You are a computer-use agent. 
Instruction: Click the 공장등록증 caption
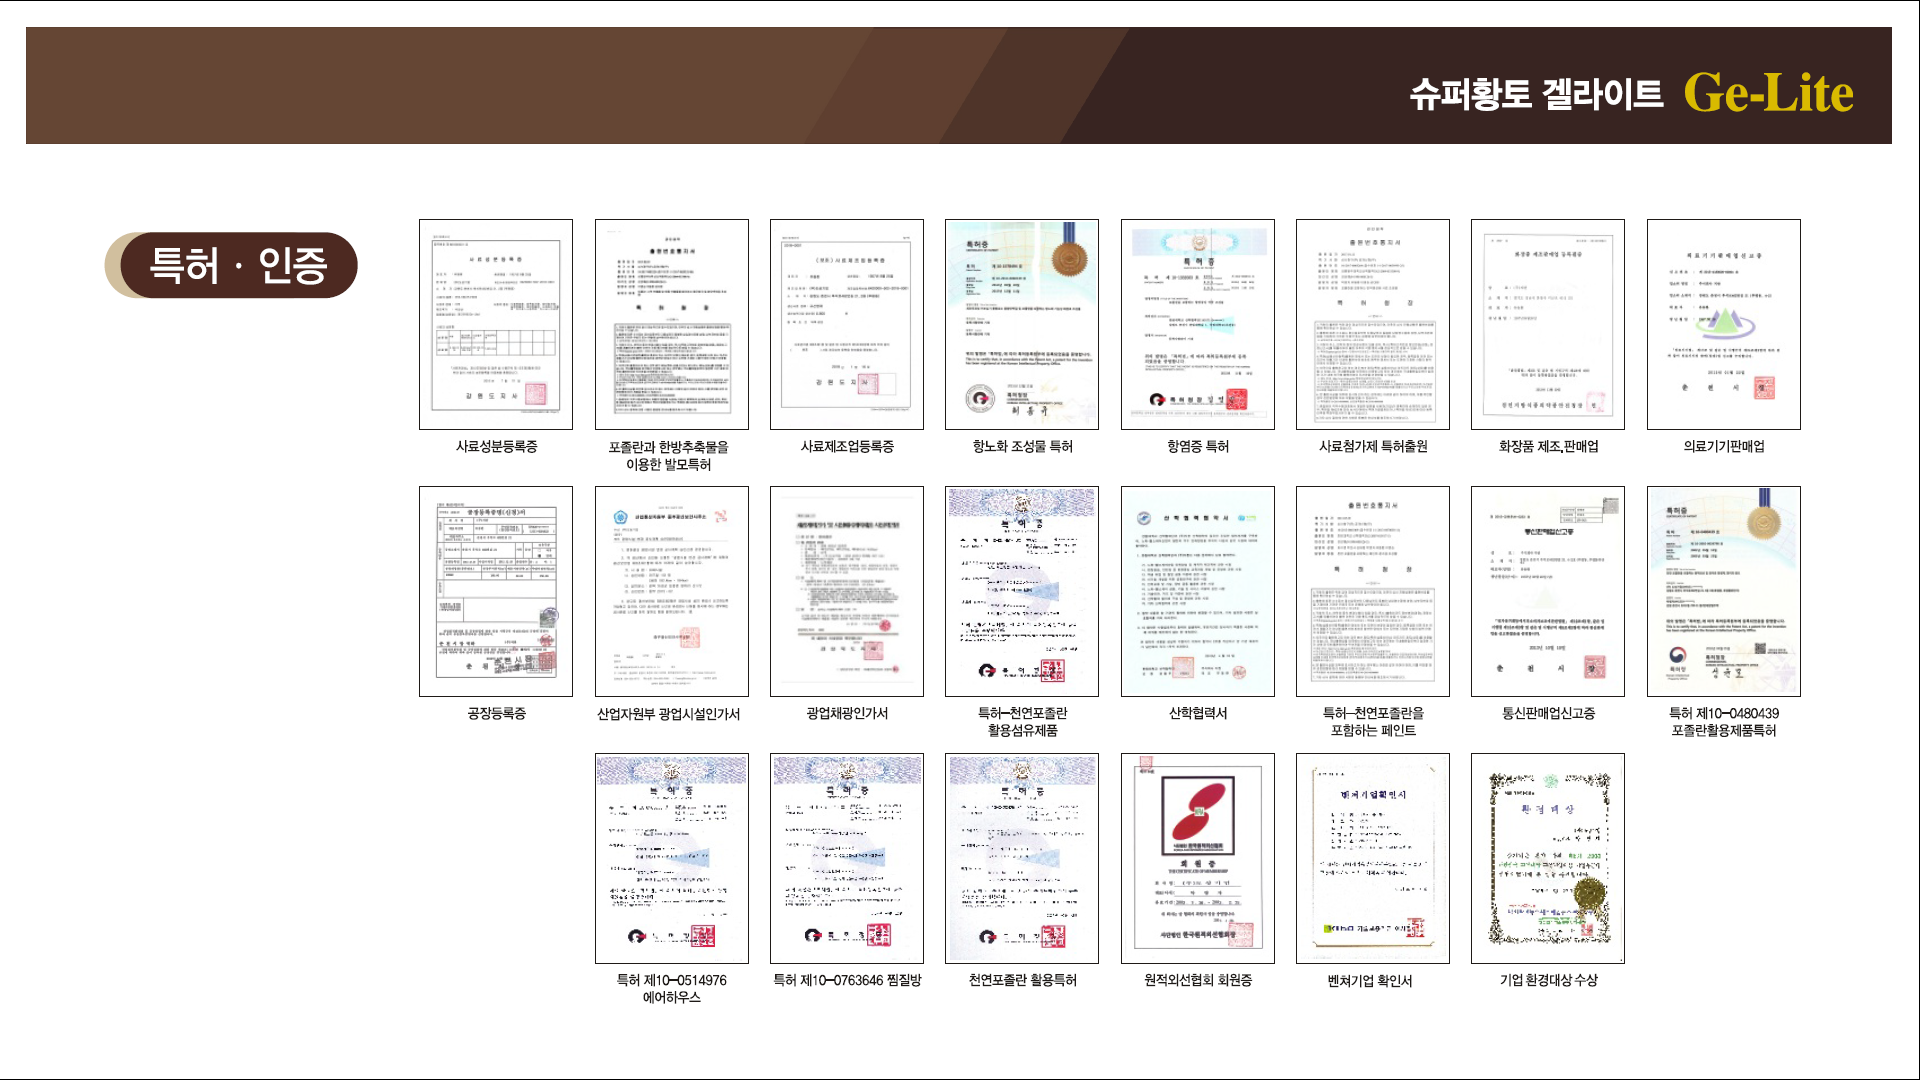pos(497,714)
